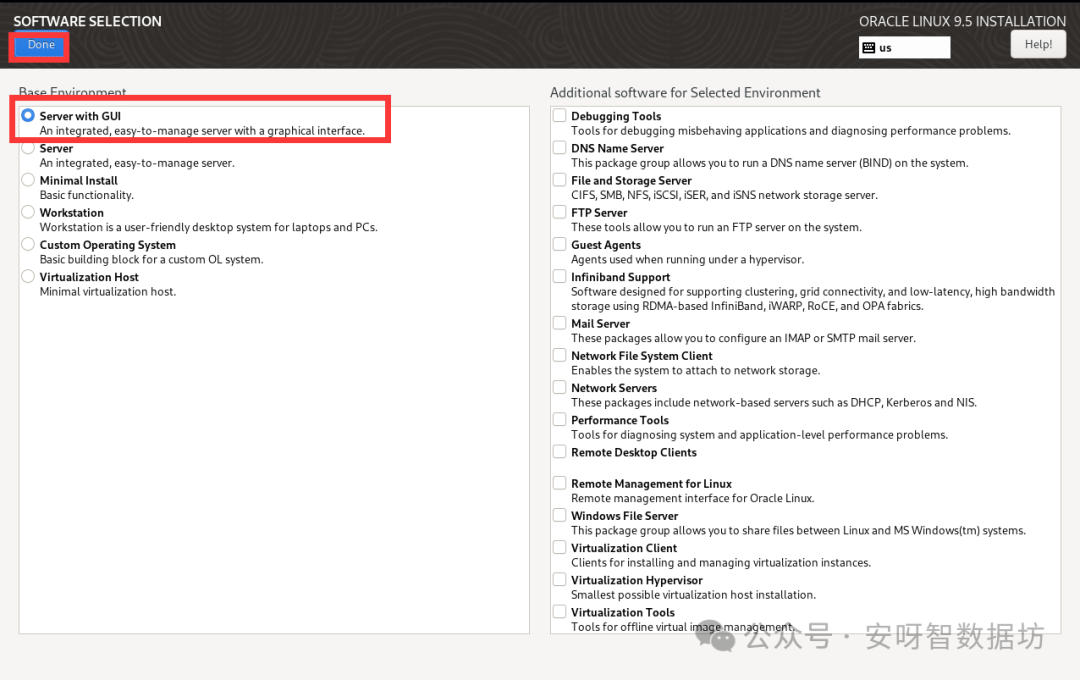
Task: Click the us keyboard layout indicator
Action: [904, 48]
